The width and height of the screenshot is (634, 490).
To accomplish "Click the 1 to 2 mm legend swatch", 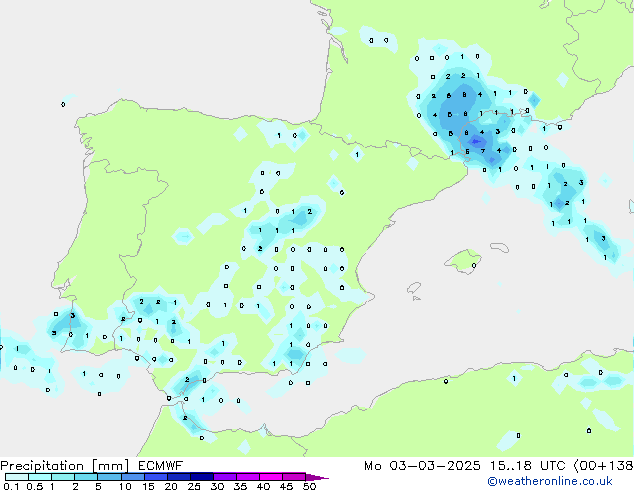I will 63,477.
